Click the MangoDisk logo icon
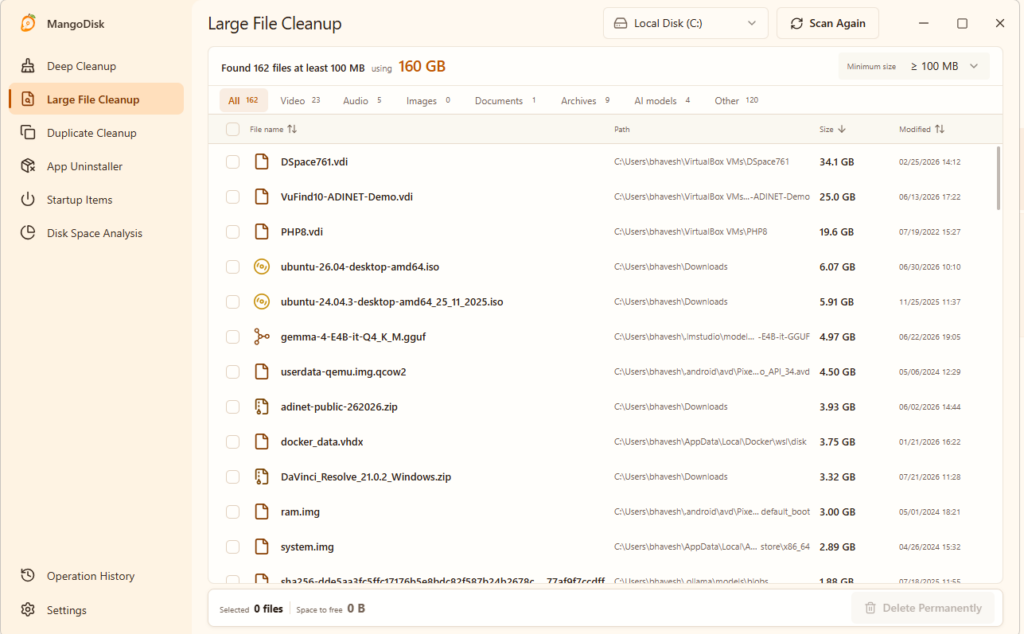The image size is (1024, 634). coord(28,23)
